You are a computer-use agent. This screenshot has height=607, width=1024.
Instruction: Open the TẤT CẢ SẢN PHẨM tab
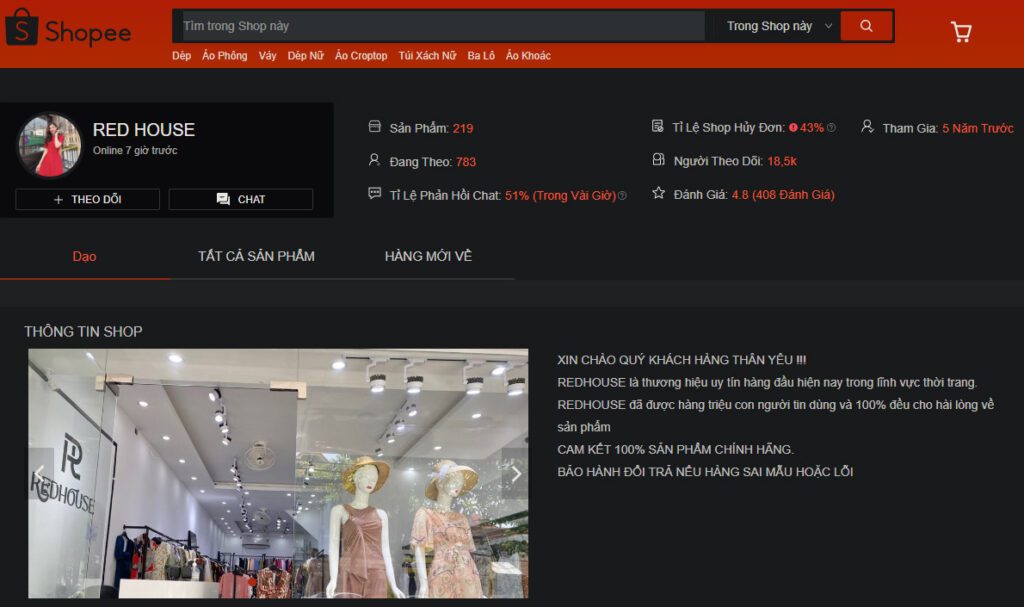(256, 256)
